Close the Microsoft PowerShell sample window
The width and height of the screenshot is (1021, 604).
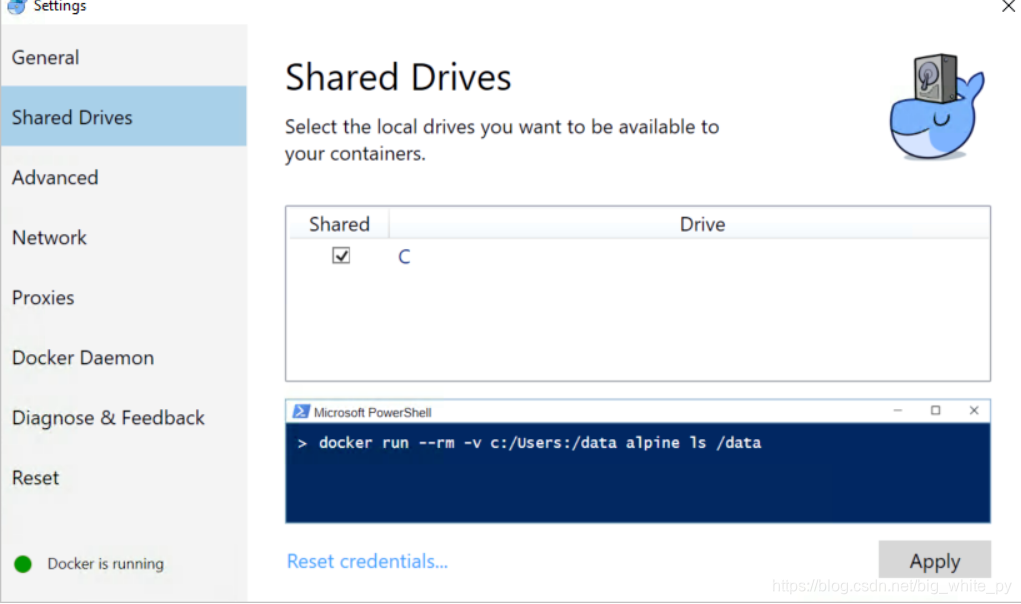[x=974, y=410]
